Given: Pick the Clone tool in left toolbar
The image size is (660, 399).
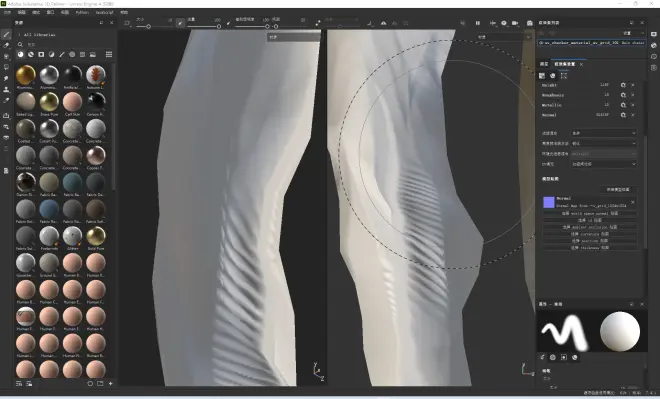Looking at the screenshot, I should [6, 89].
